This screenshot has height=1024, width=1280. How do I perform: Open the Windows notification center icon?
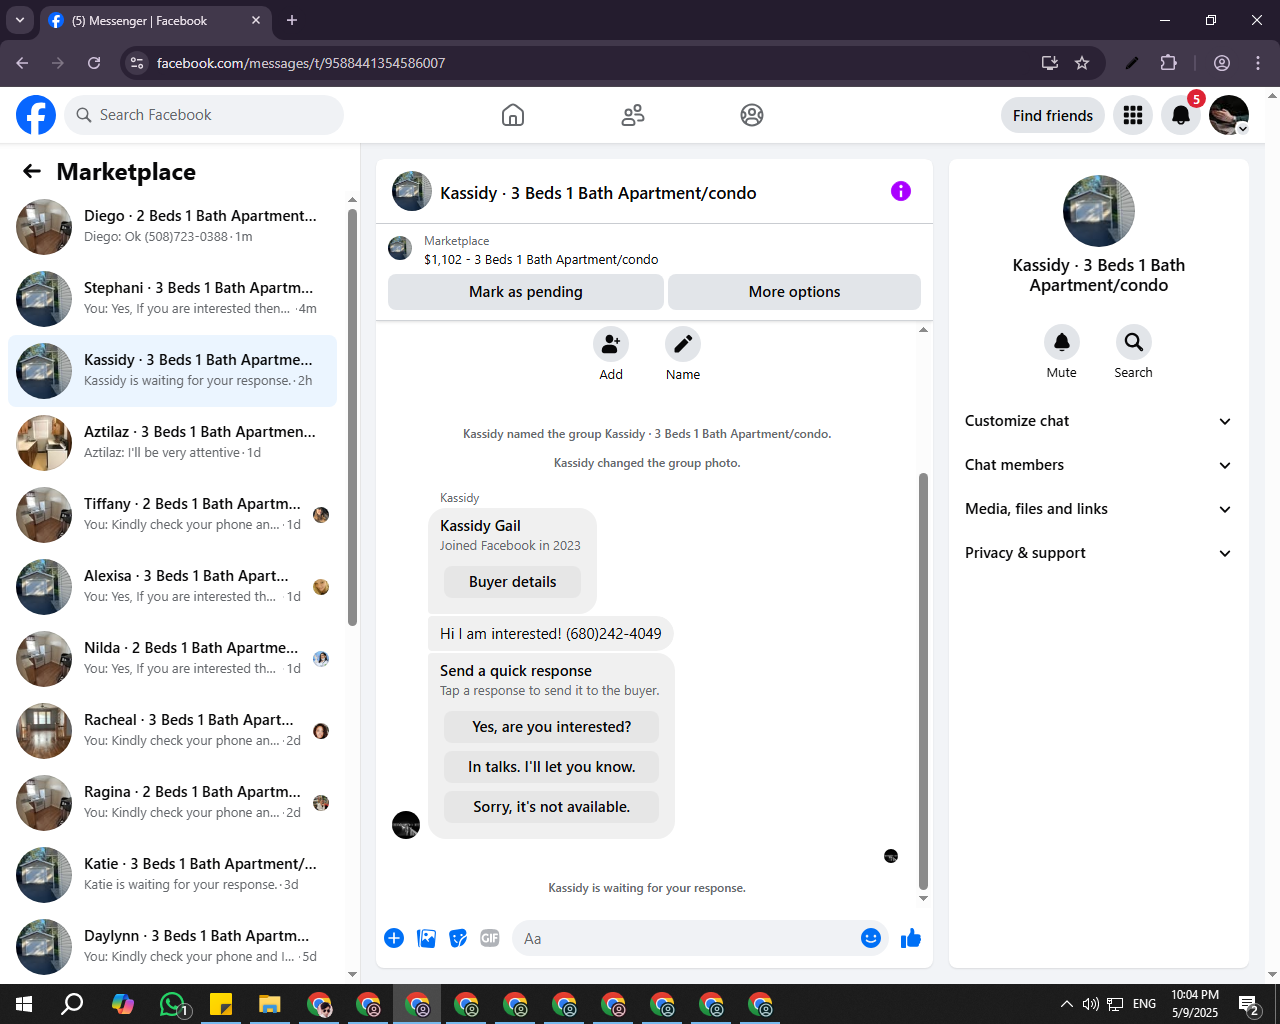coord(1248,1004)
